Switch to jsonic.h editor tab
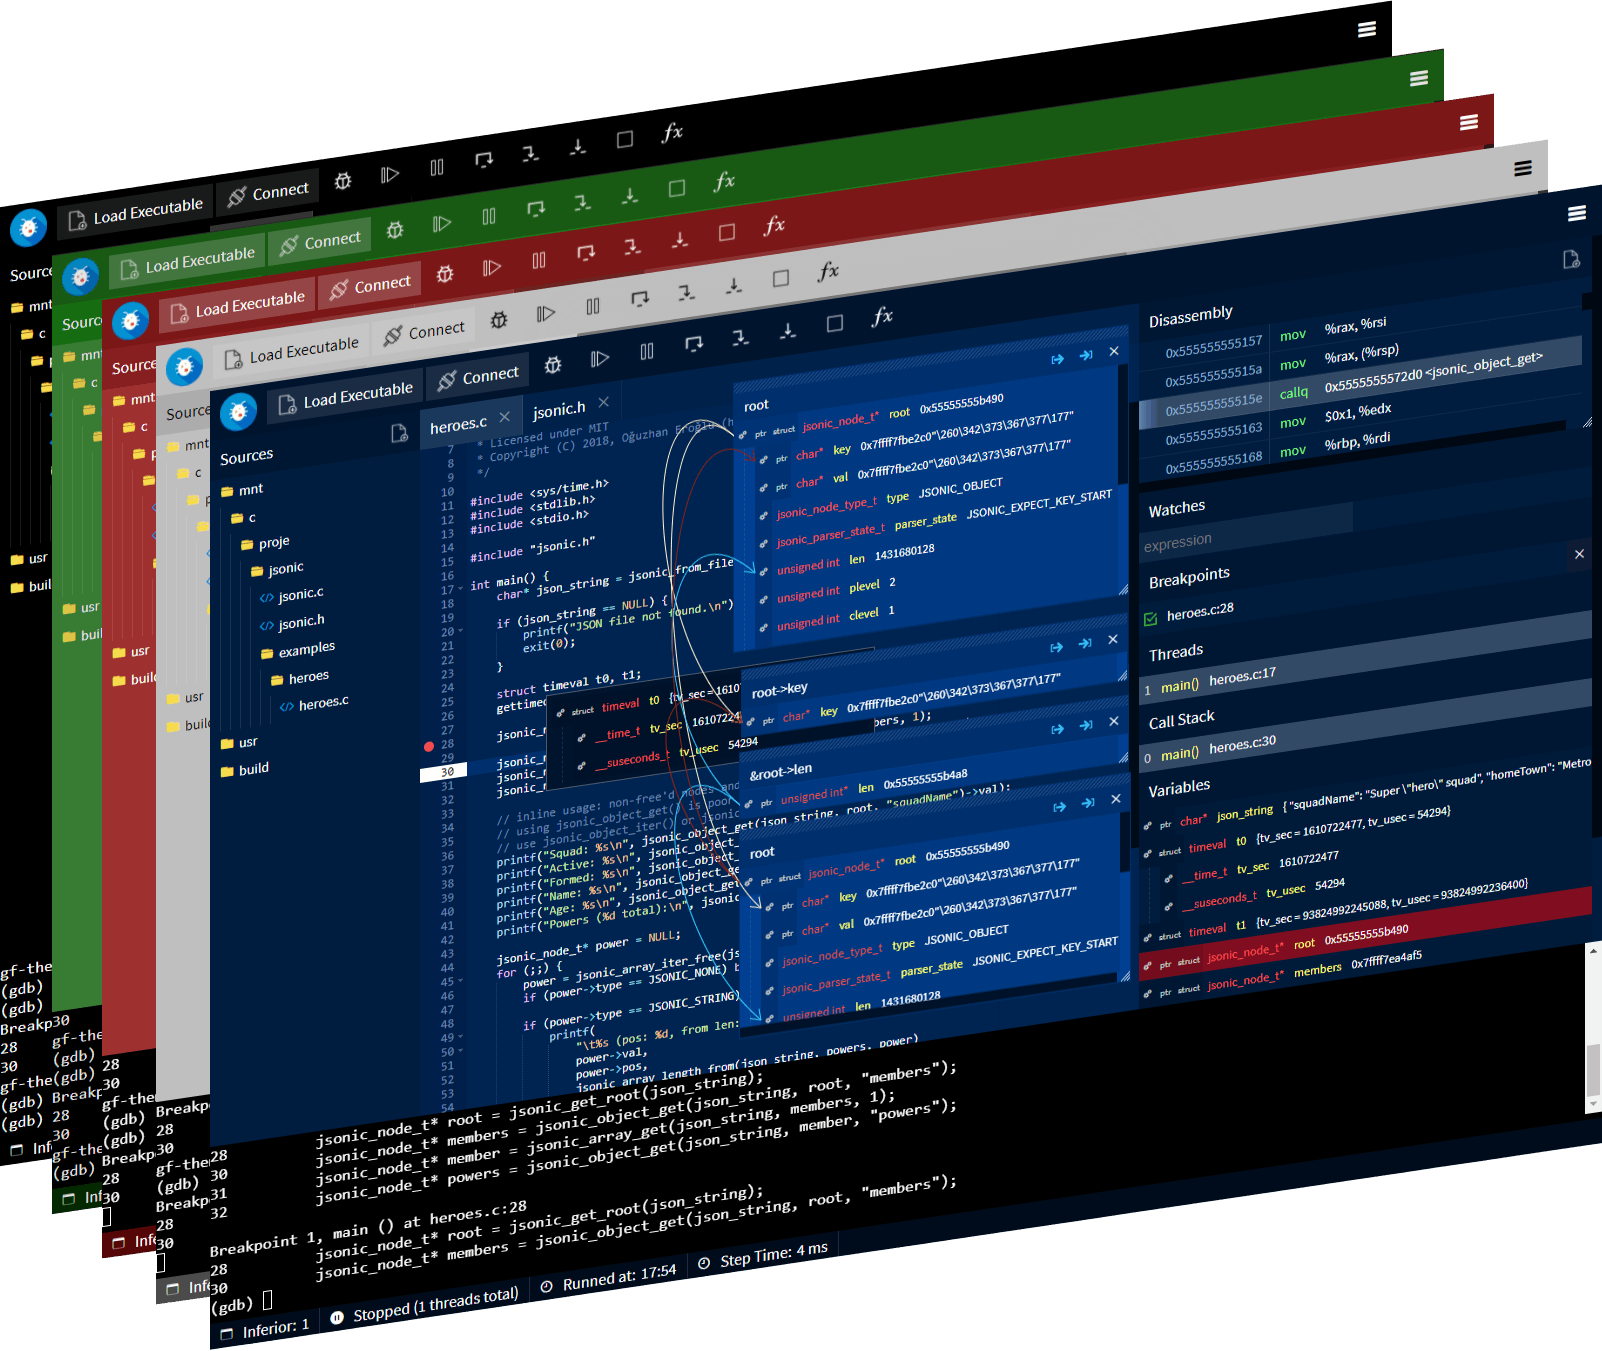Viewport: 1602px width, 1351px height. (559, 410)
